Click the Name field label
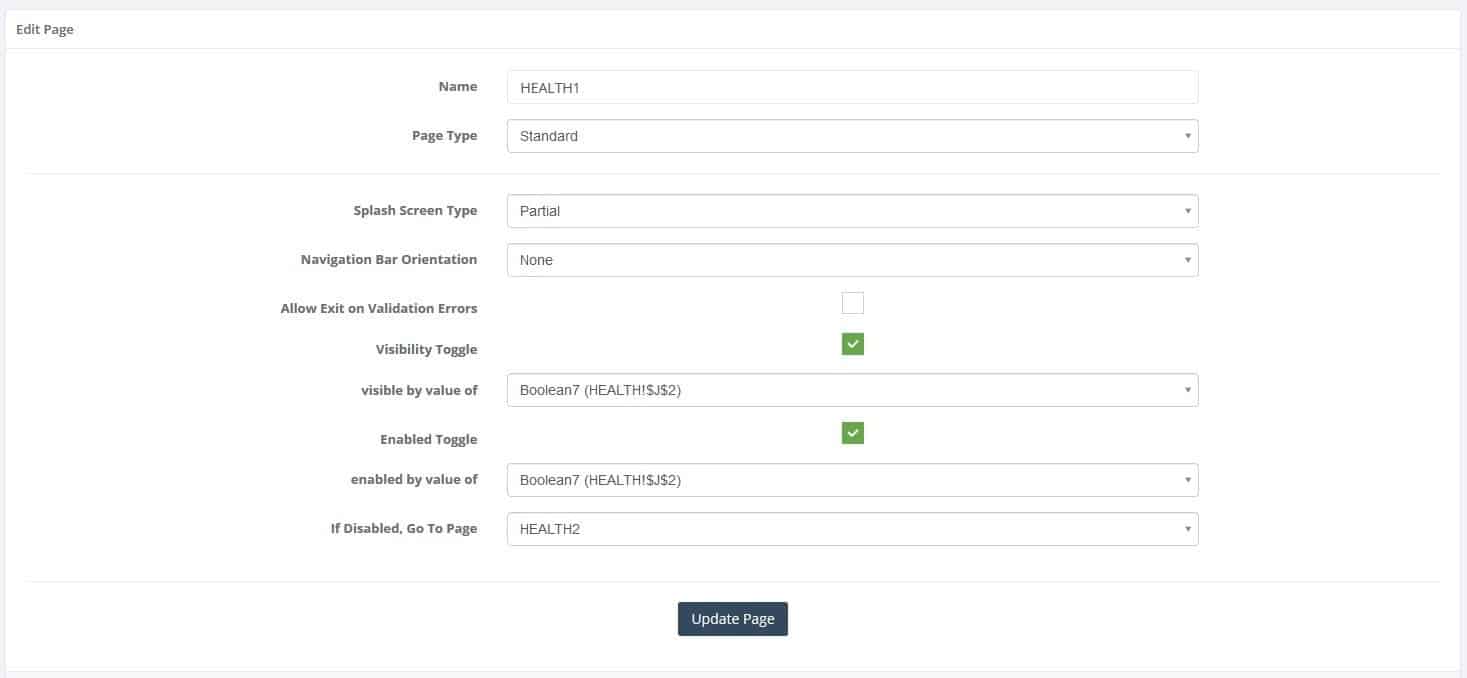The height and width of the screenshot is (678, 1467). 458,87
